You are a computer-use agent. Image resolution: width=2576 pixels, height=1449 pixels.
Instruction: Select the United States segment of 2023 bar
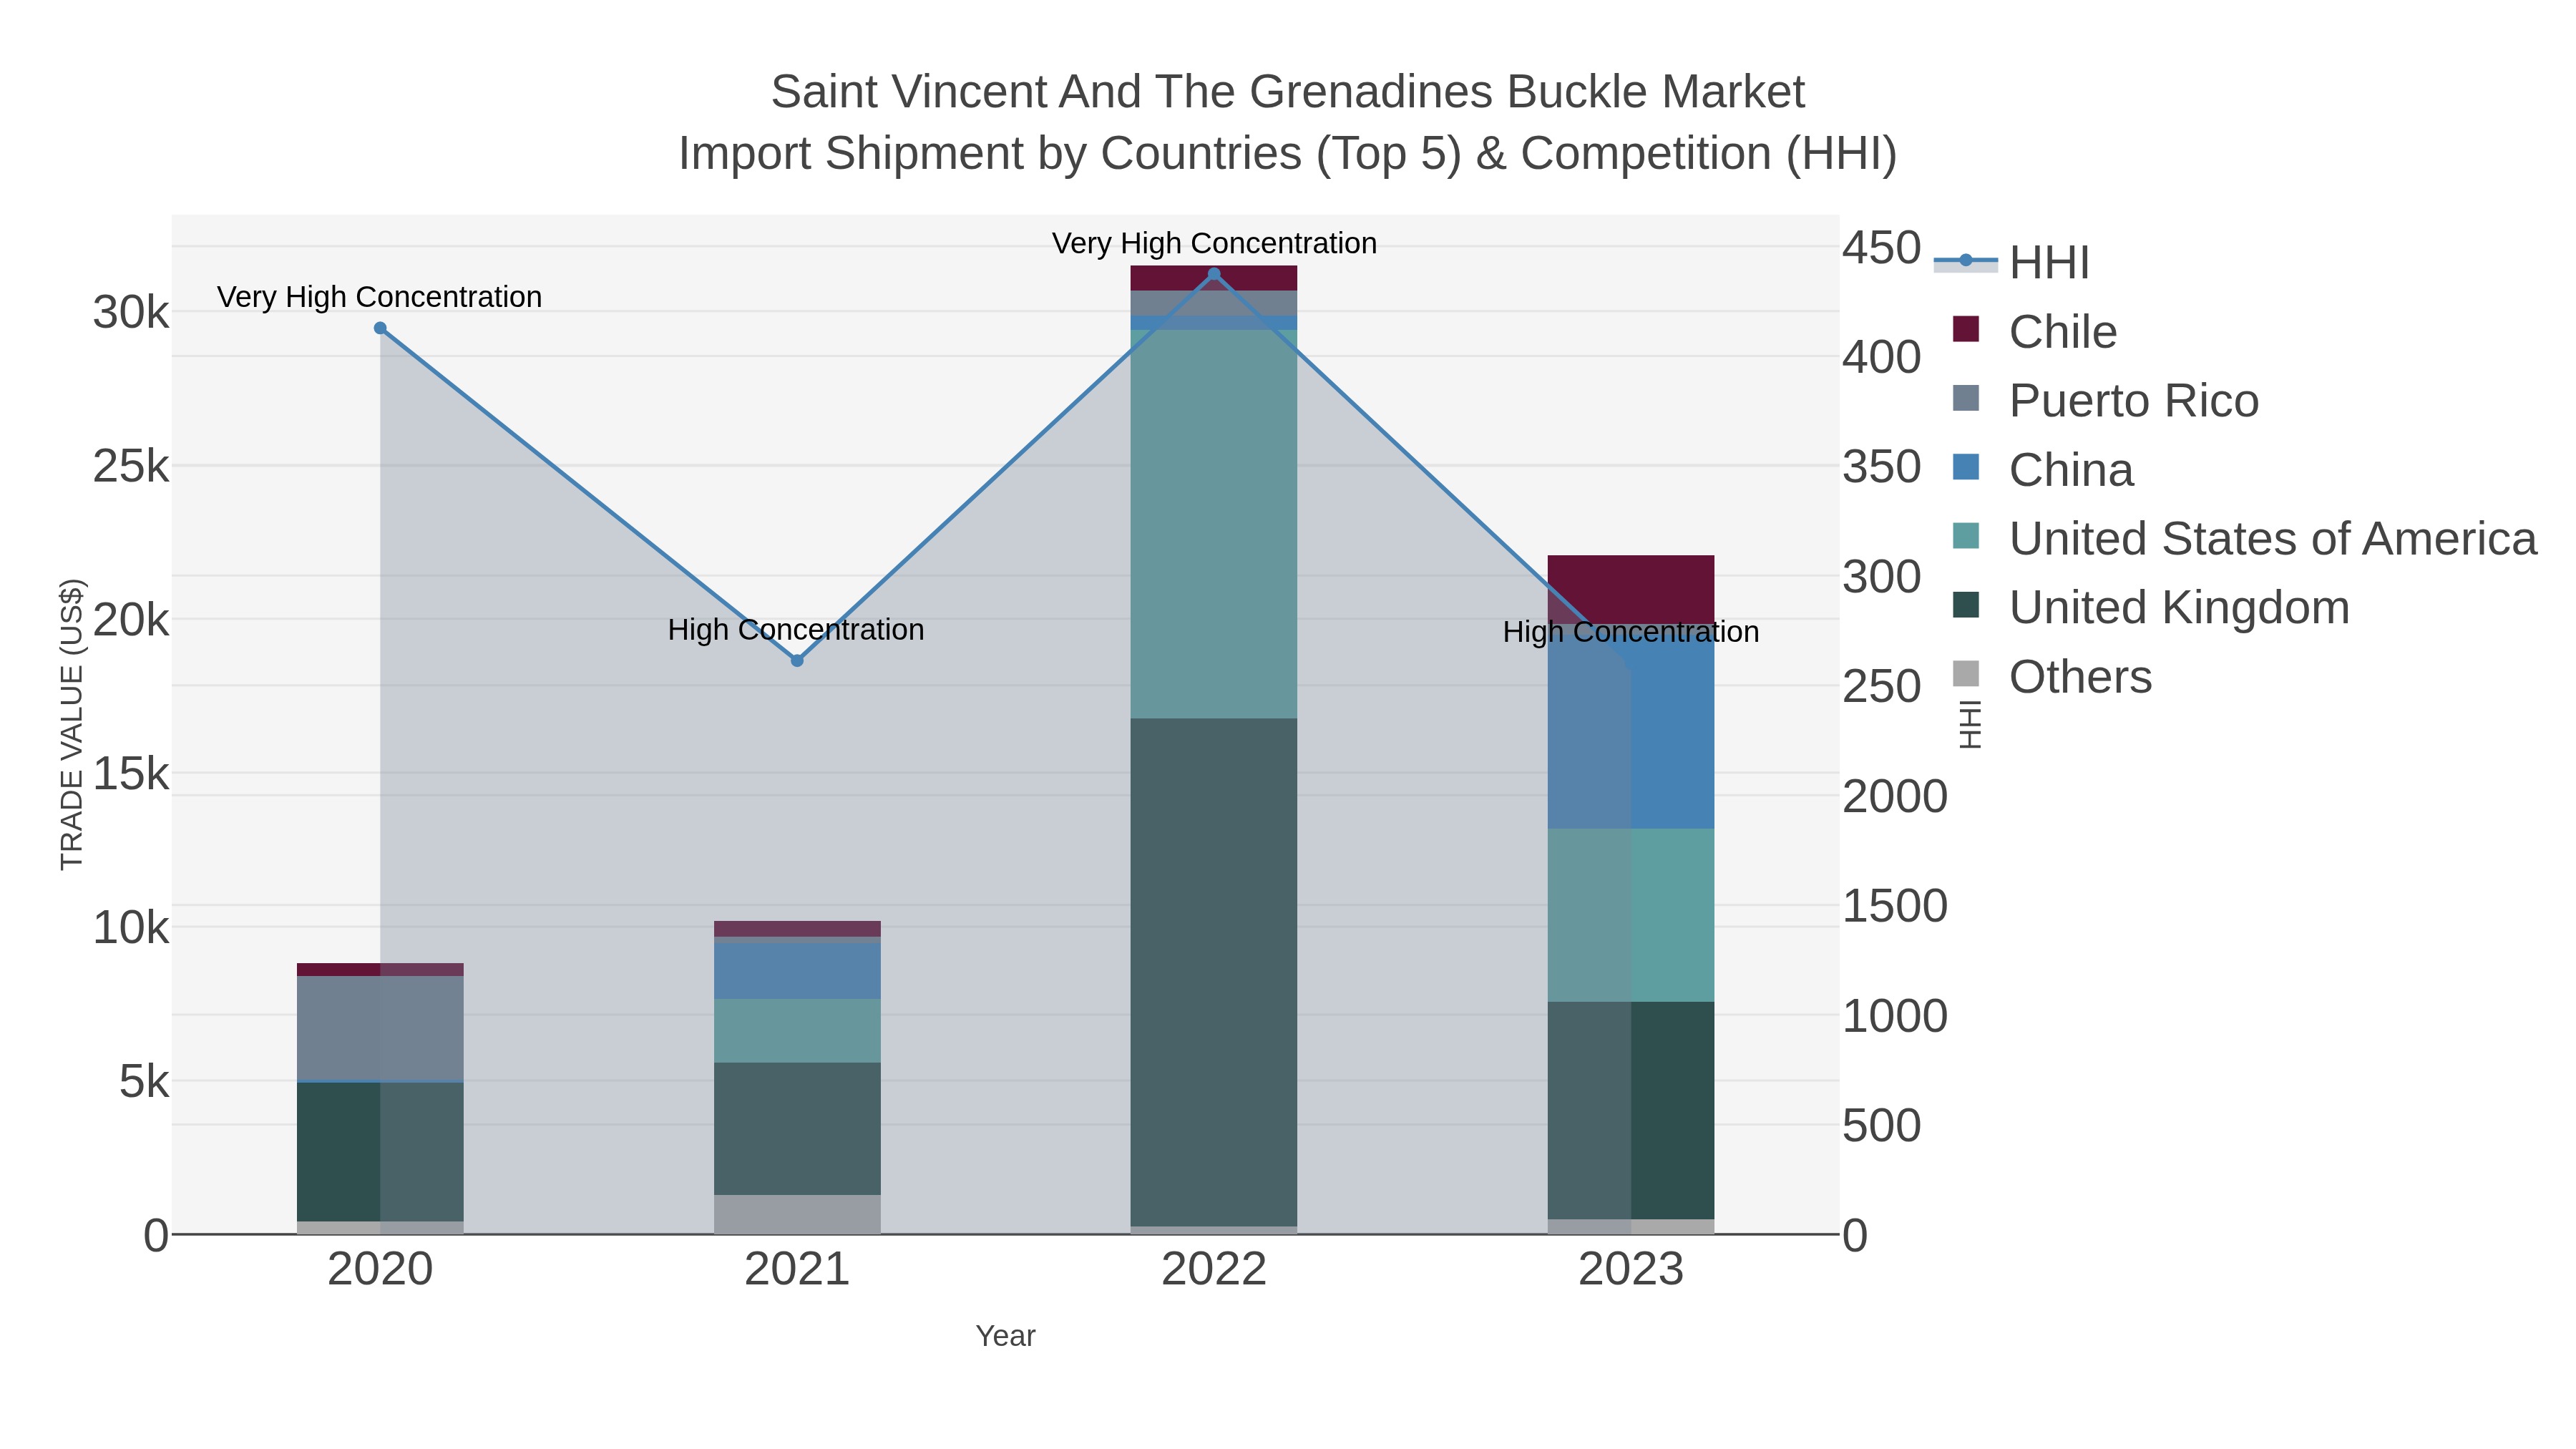coord(1631,915)
